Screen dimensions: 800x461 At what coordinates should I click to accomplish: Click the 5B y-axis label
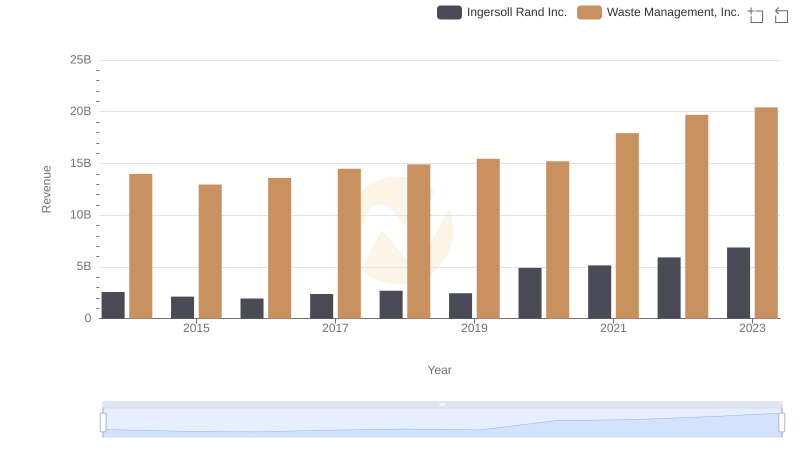coord(84,266)
